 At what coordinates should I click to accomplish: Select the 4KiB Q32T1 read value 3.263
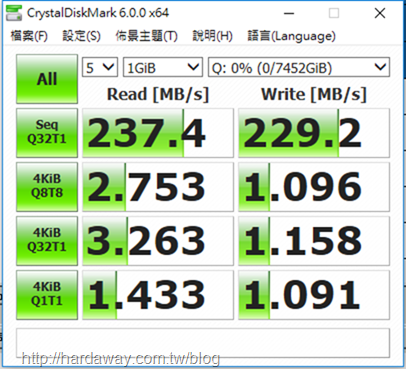(x=158, y=241)
